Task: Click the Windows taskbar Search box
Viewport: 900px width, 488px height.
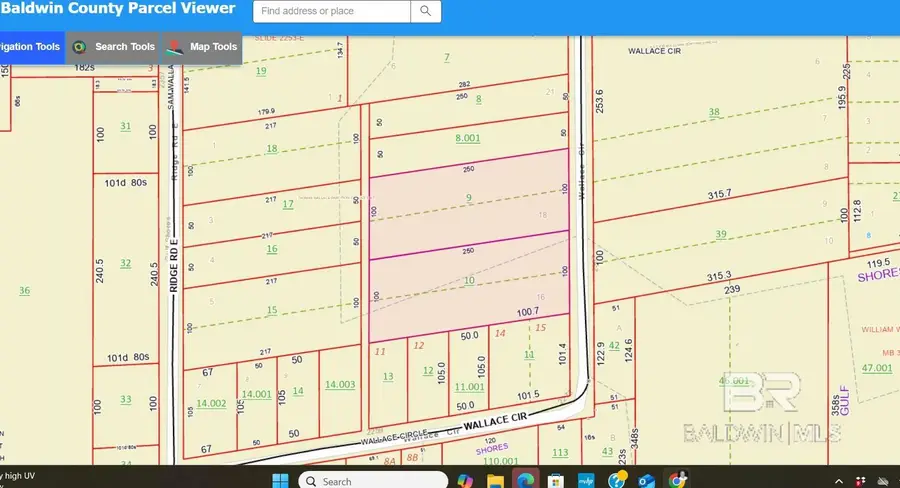Action: [x=373, y=481]
